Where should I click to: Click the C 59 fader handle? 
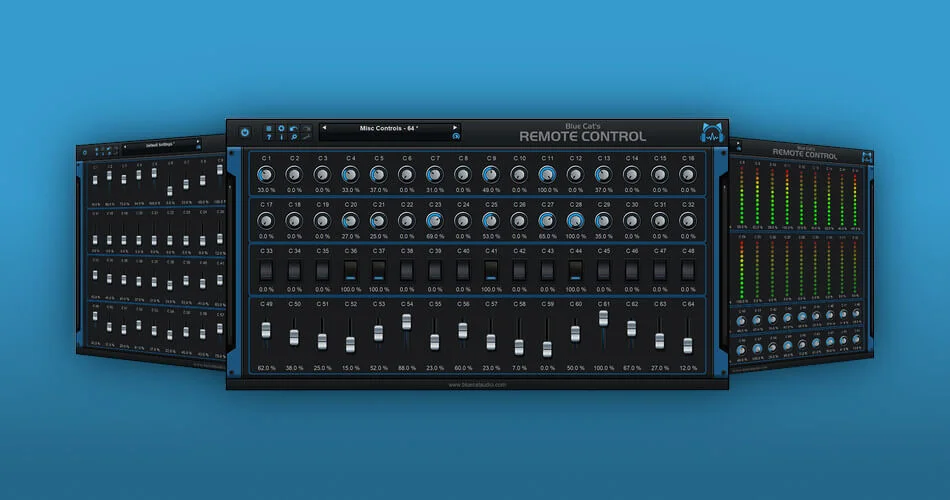[547, 349]
